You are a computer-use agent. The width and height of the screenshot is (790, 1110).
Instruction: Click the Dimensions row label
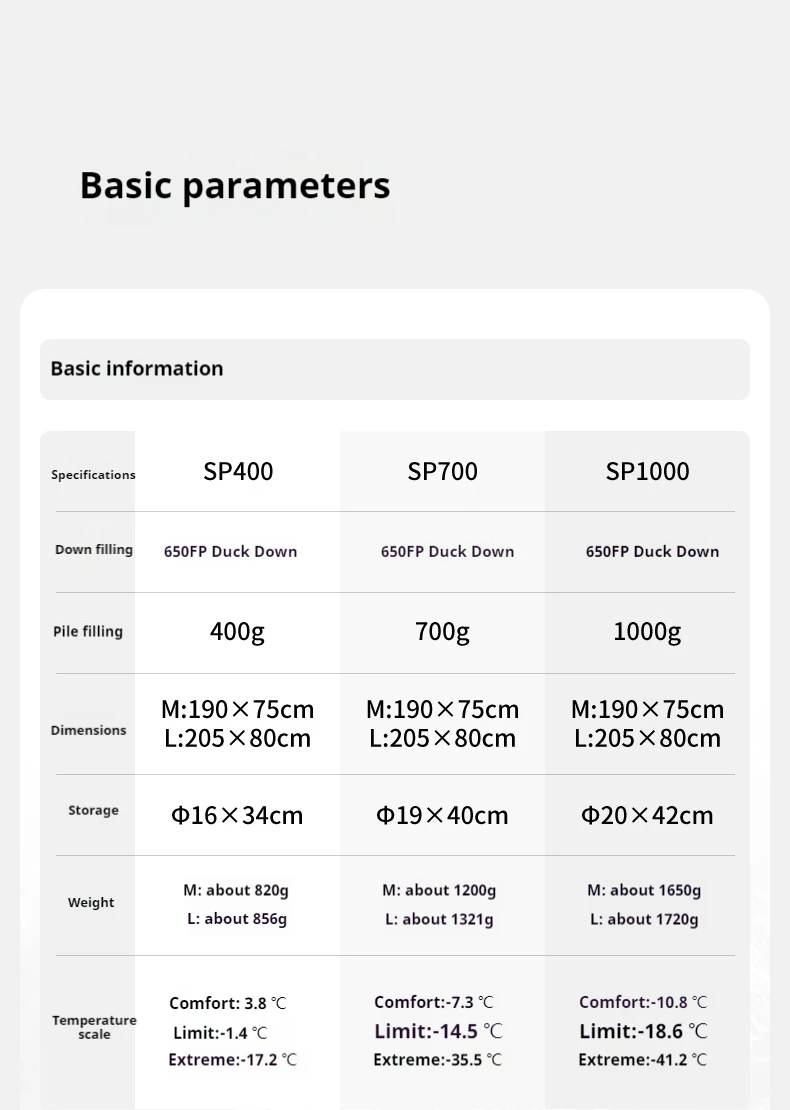89,730
